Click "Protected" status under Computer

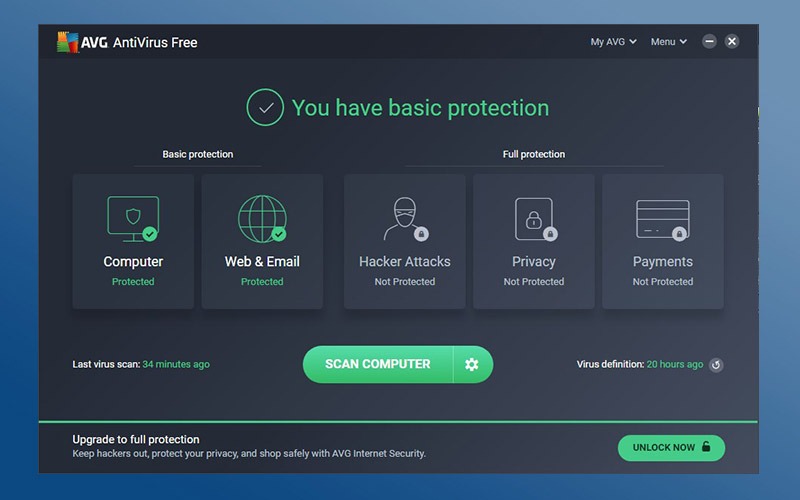pos(133,282)
